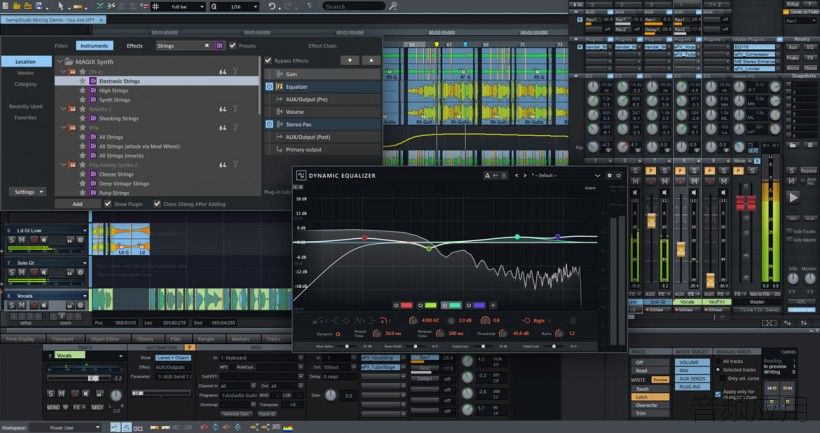Image resolution: width=820 pixels, height=433 pixels.
Task: Toggle the Presets checkbox
Action: point(233,46)
